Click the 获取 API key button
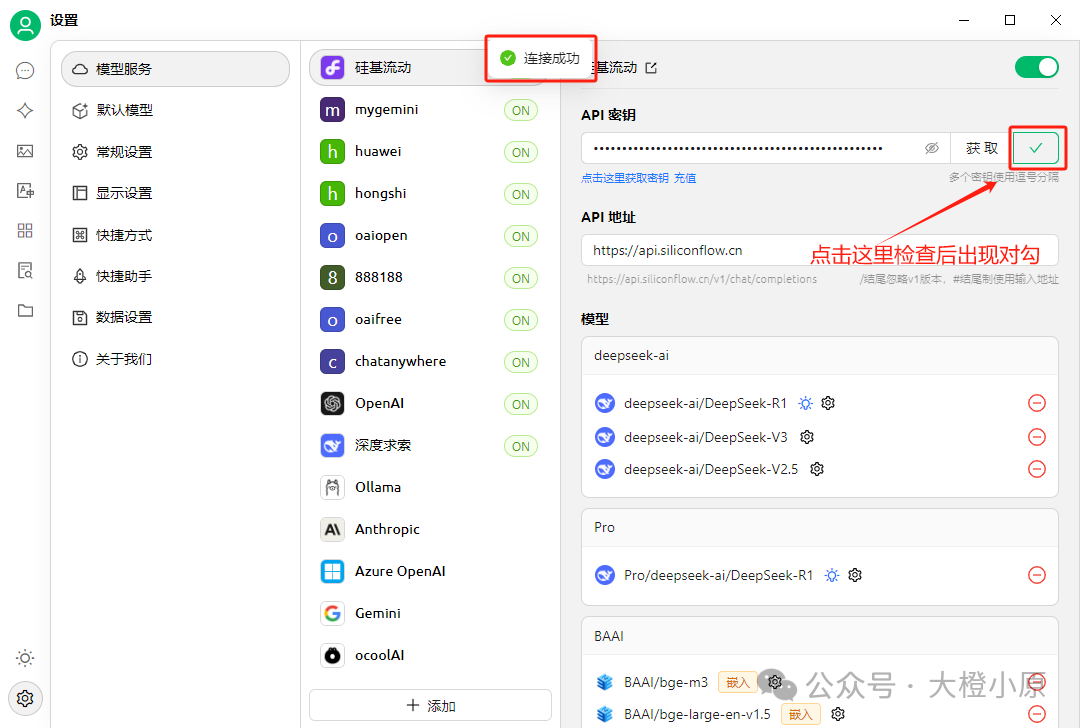Screen dimensions: 1080x728 (x=981, y=148)
